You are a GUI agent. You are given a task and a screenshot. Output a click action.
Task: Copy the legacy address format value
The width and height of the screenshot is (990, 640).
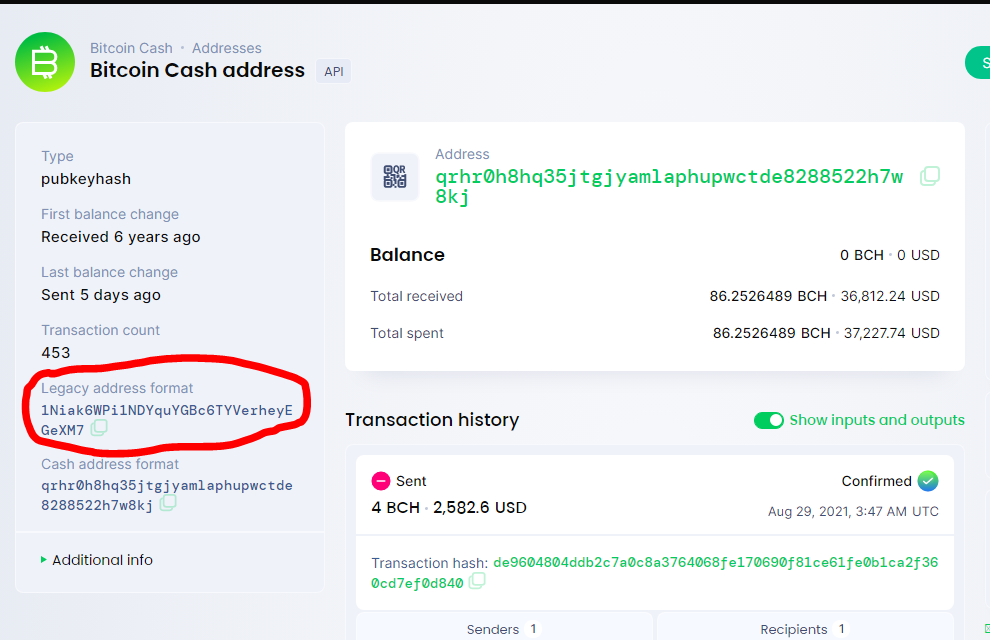99,428
